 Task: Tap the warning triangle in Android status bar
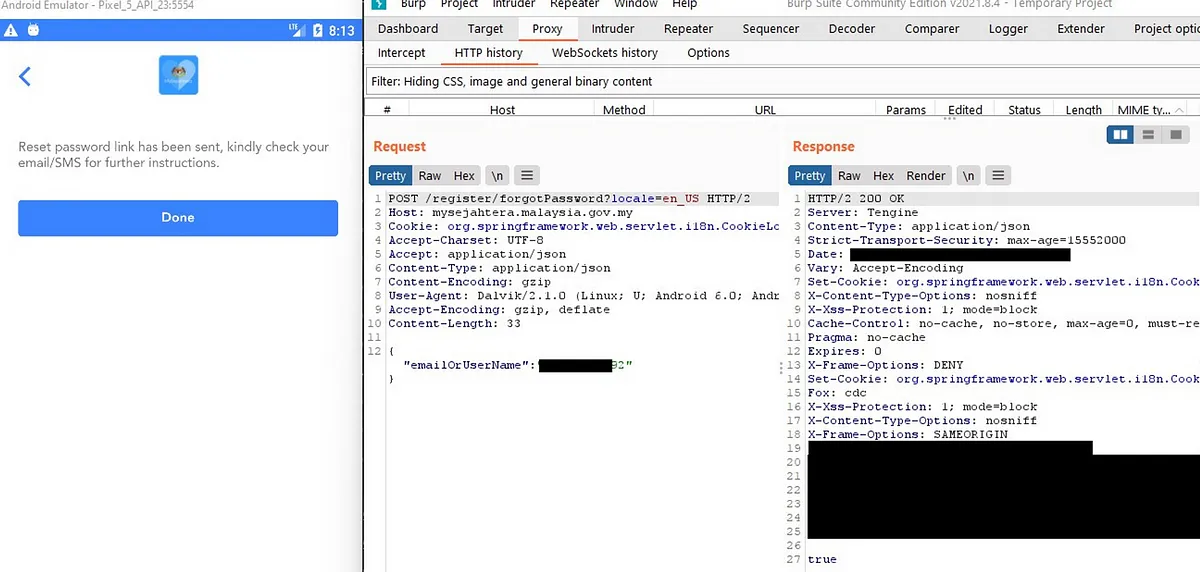click(11, 30)
